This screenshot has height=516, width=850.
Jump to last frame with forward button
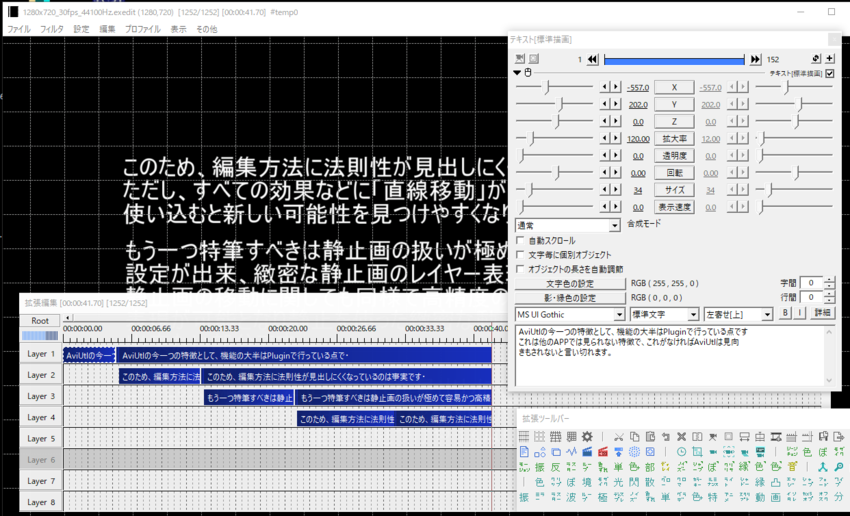[x=755, y=59]
